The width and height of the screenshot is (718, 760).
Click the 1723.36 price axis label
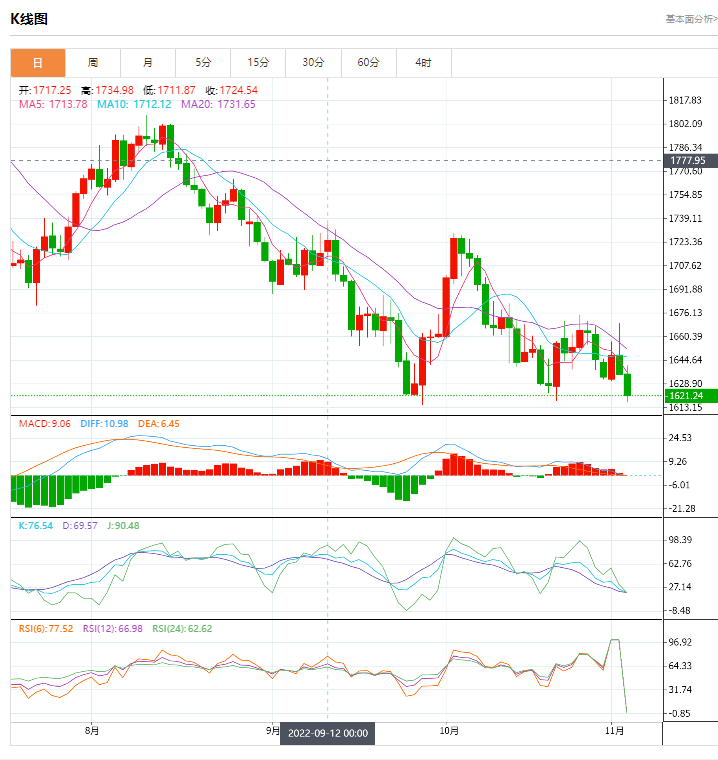pyautogui.click(x=685, y=242)
